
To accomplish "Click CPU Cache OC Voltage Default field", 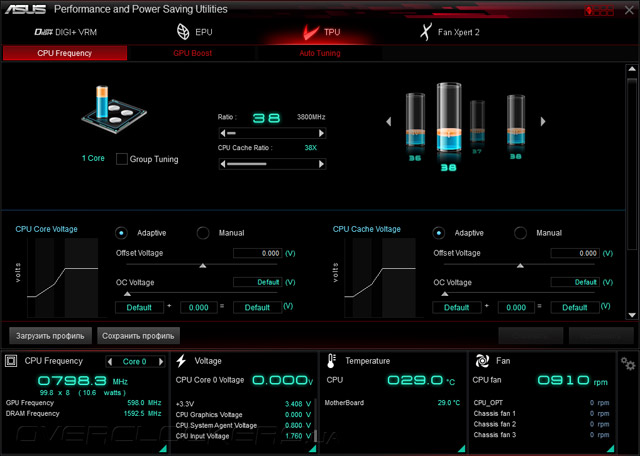I will [x=575, y=282].
